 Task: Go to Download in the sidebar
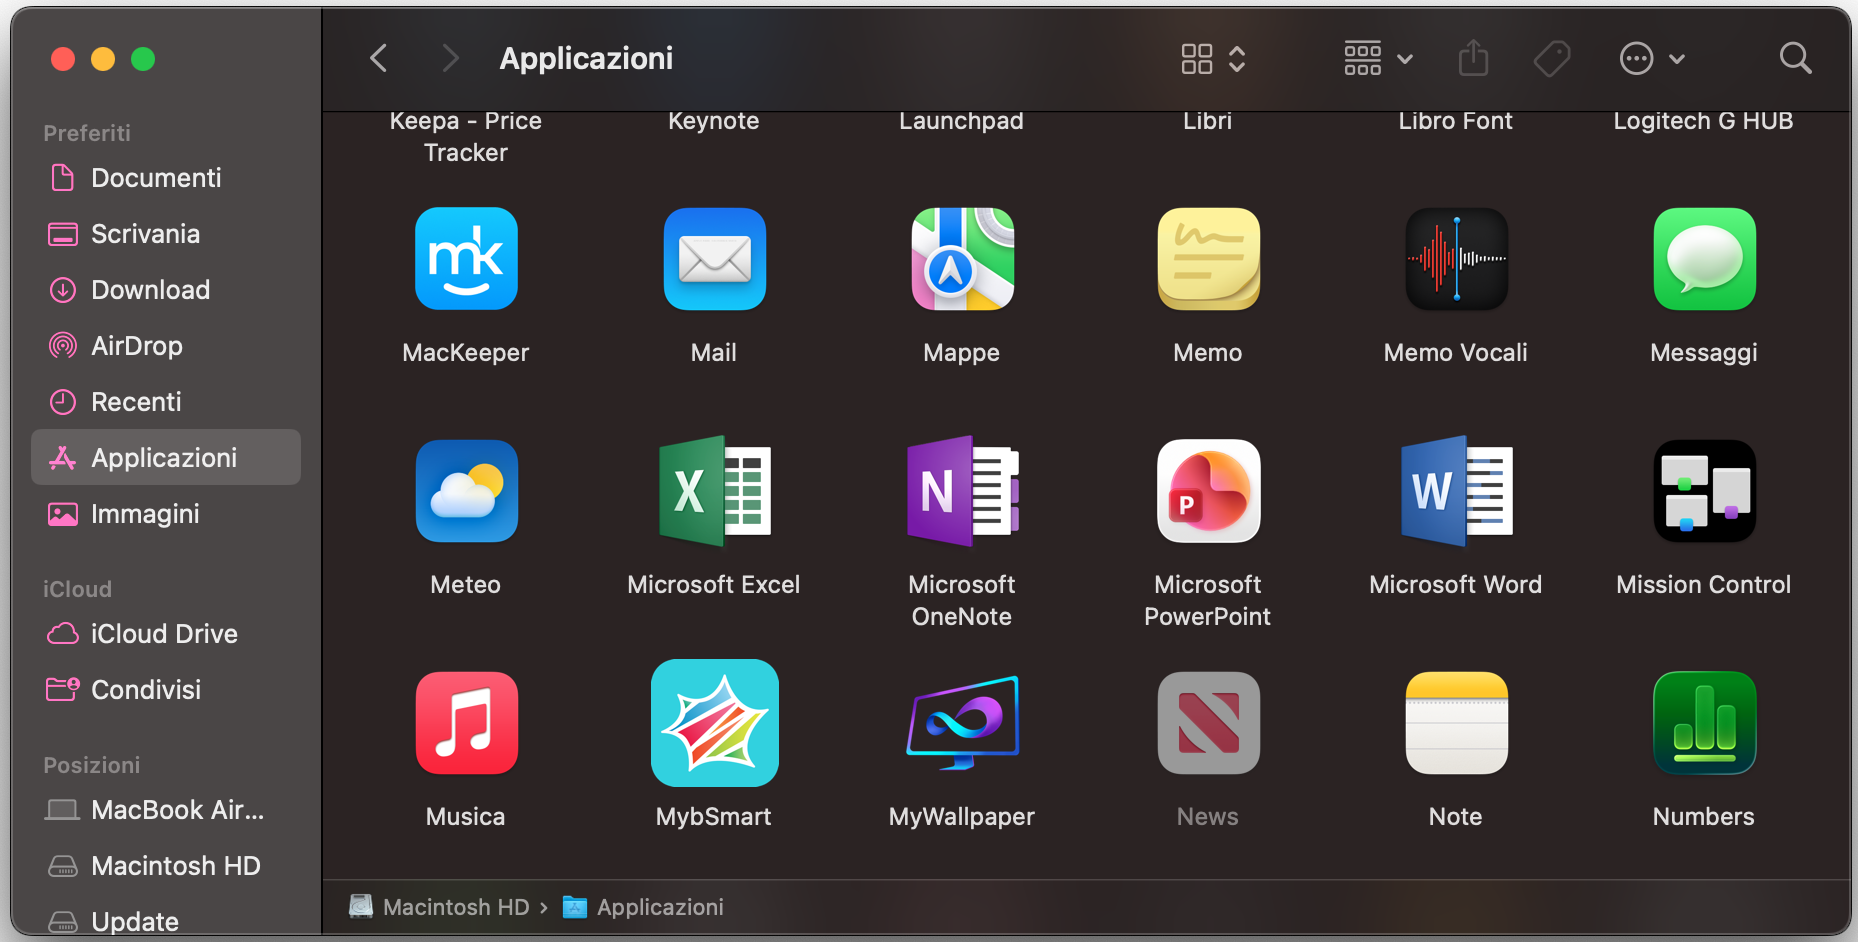[x=166, y=290]
